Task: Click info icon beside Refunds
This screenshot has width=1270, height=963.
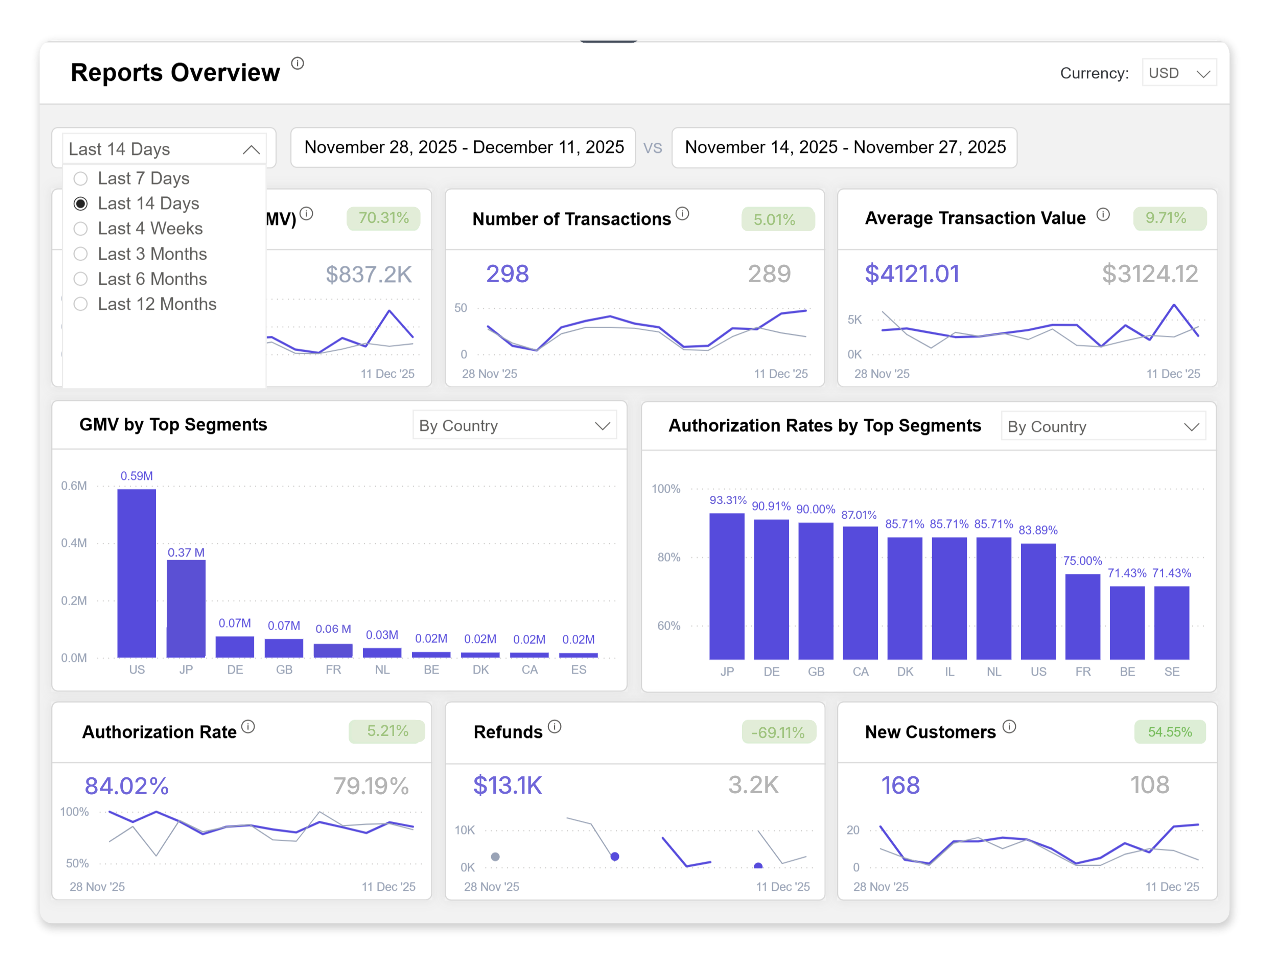Action: (554, 727)
